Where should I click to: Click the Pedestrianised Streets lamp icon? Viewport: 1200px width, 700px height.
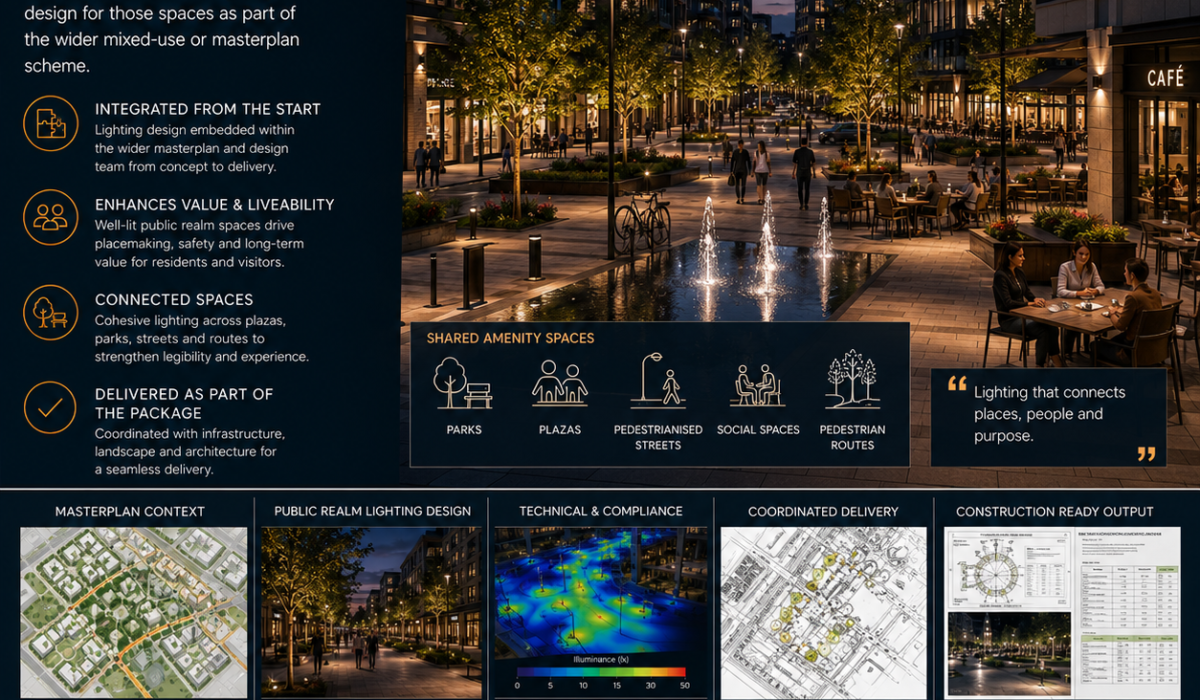658,380
